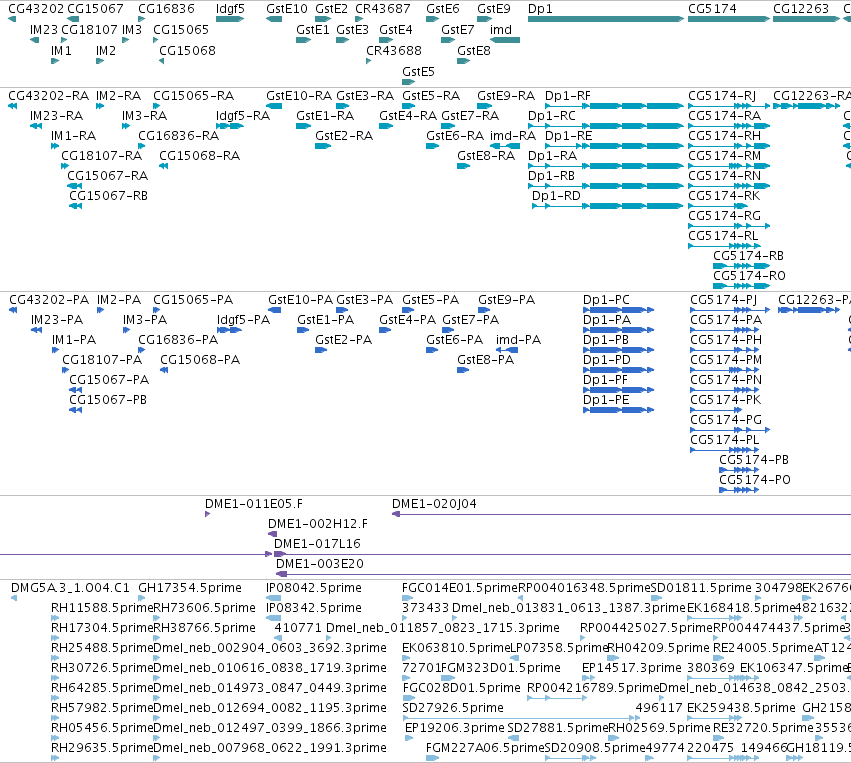This screenshot has width=851, height=763.
Task: Click clone DME1-003E20
Action: 563,574
